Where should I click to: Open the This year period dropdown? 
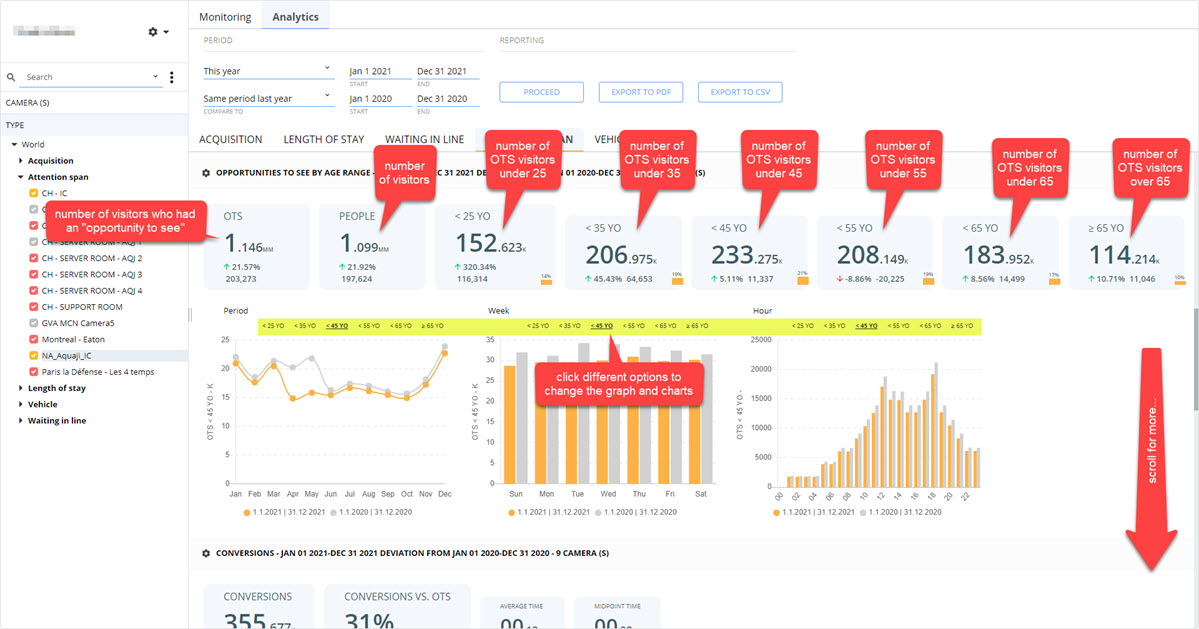coord(268,71)
